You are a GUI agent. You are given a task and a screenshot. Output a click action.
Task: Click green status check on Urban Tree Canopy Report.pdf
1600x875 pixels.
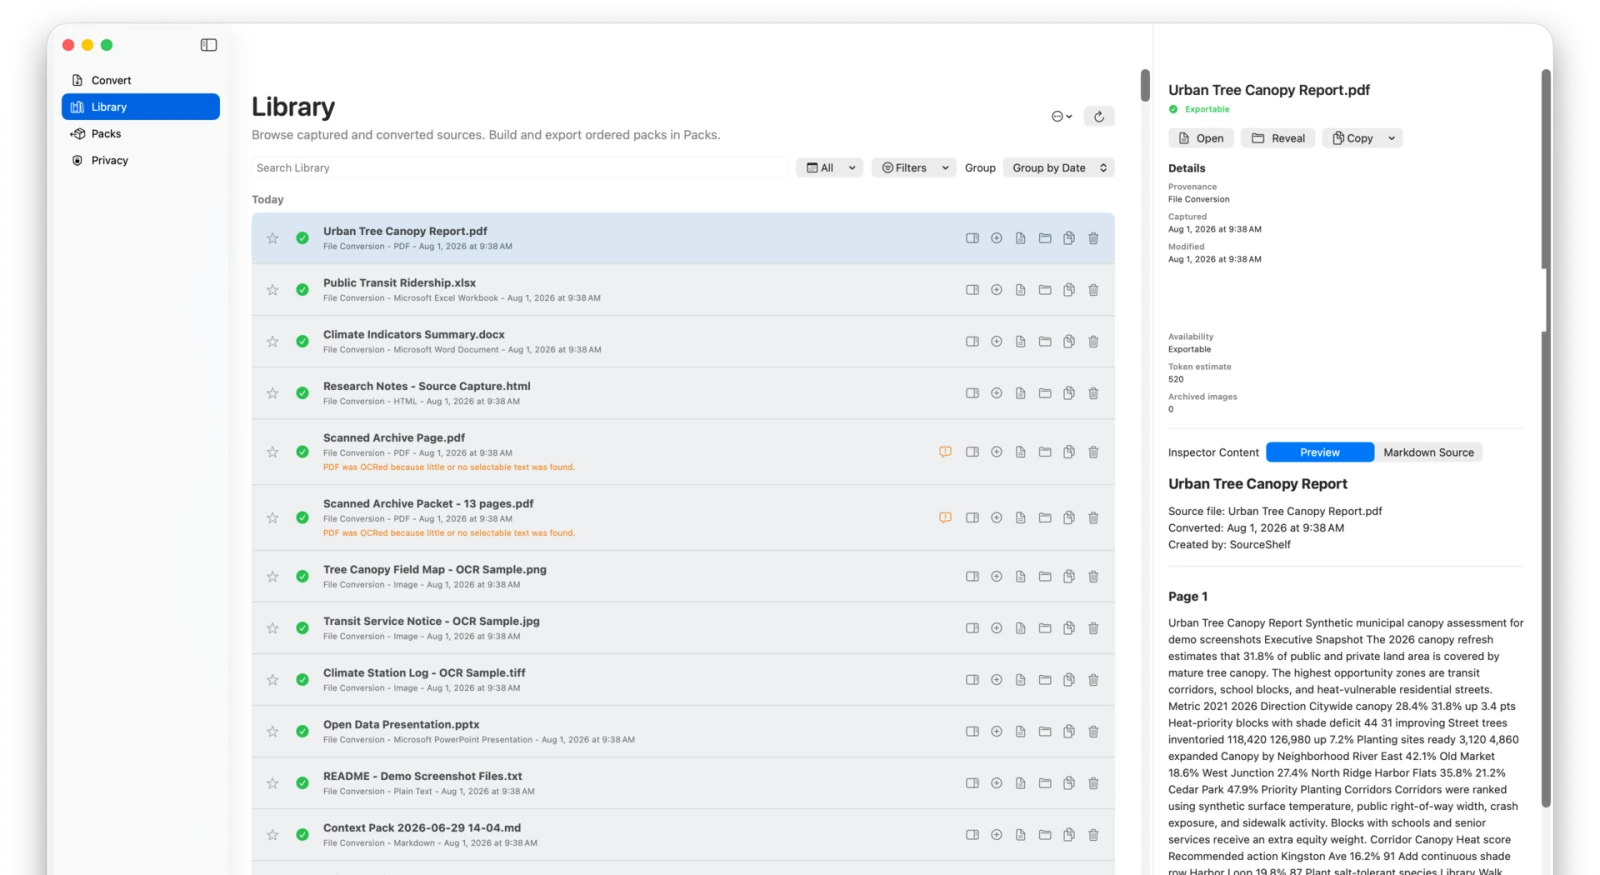click(x=302, y=238)
